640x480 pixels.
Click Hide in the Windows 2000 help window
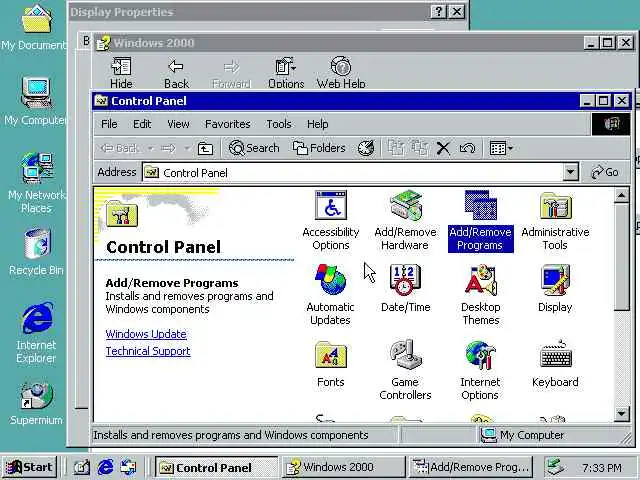121,73
